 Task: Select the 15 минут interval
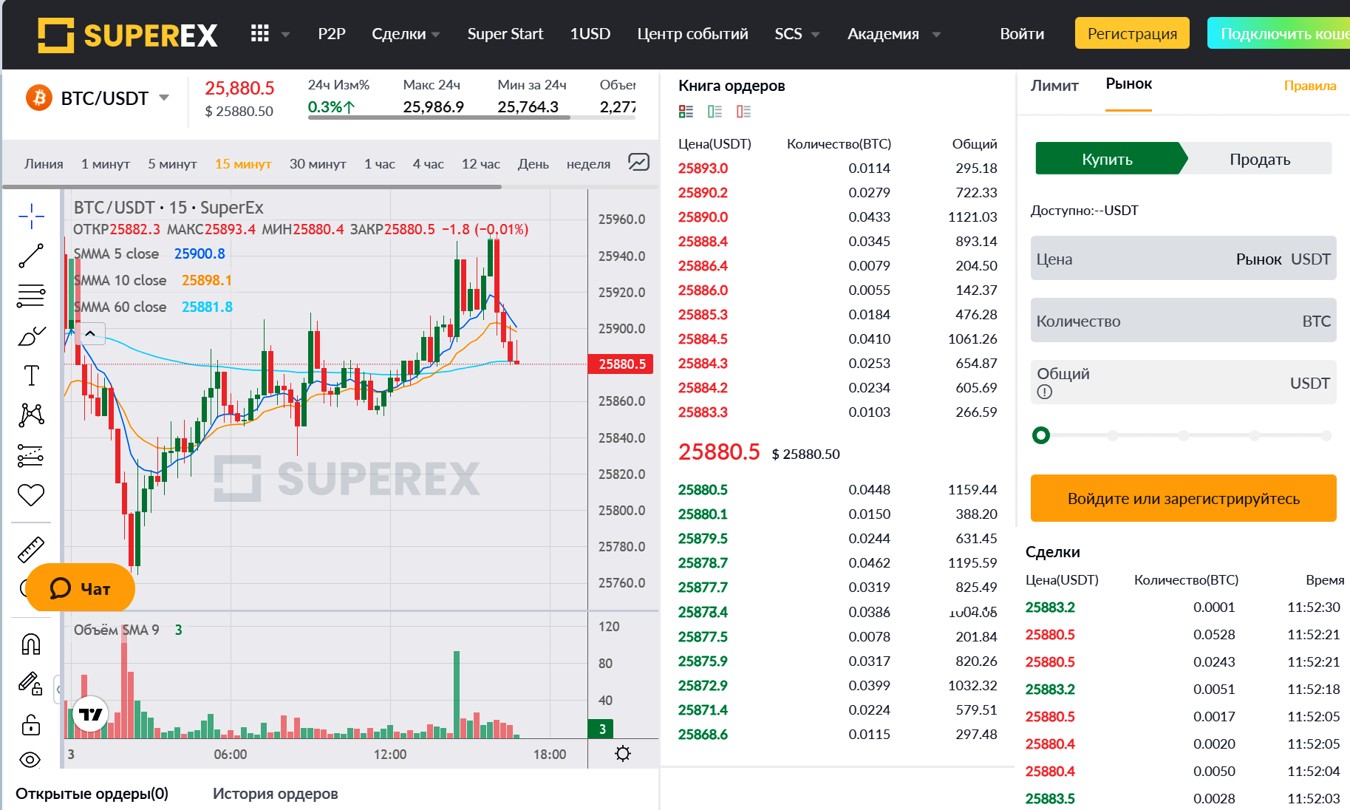(243, 164)
